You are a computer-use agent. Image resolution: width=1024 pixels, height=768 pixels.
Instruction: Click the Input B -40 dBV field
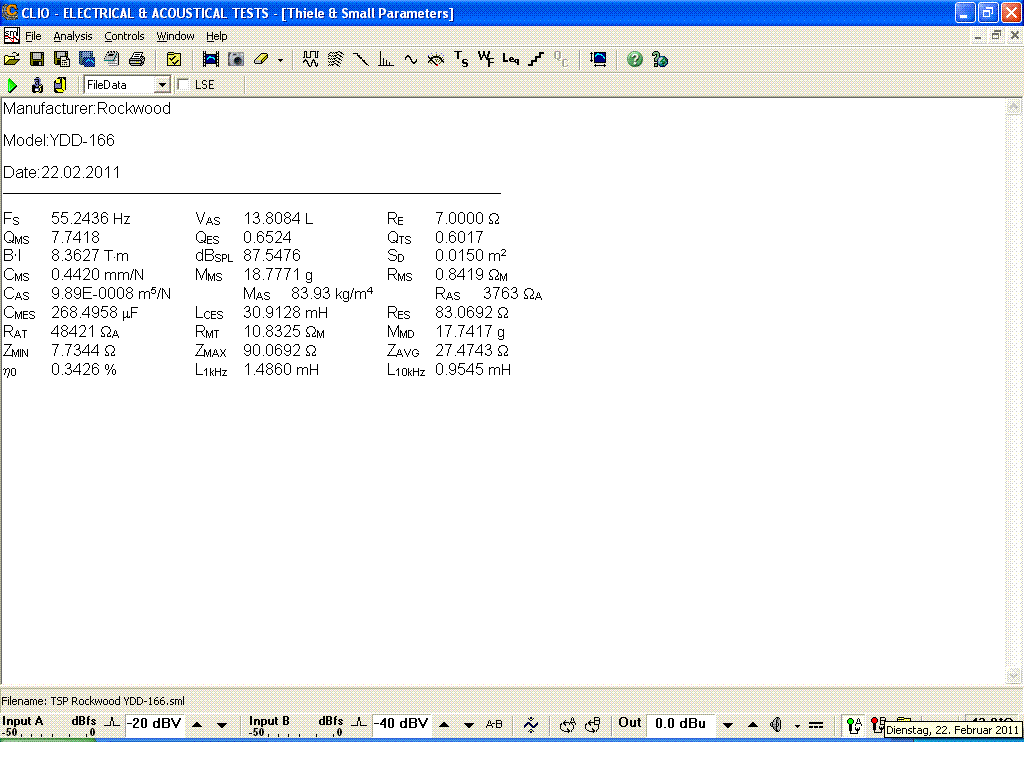point(402,724)
